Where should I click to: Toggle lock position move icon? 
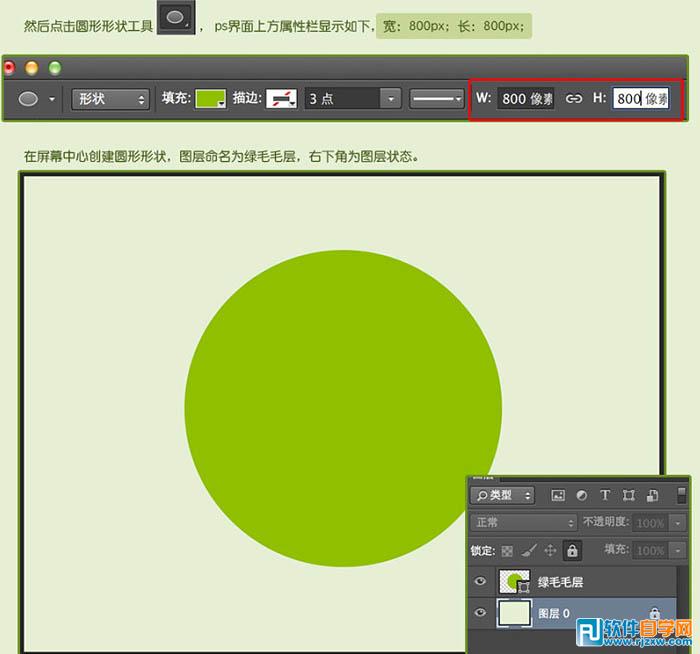pos(550,550)
